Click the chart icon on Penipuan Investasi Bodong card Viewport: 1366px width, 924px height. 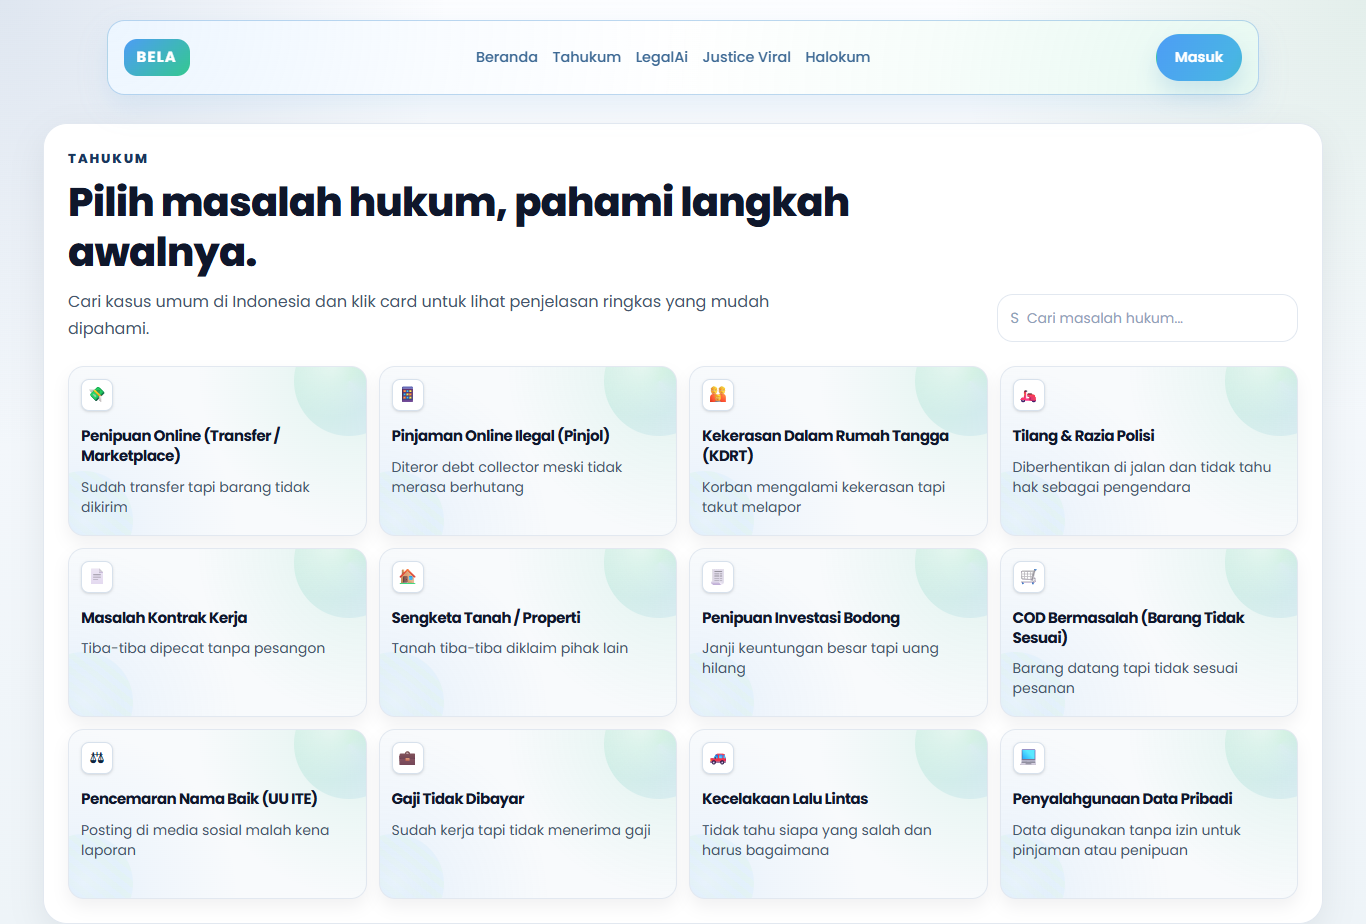[x=718, y=577]
